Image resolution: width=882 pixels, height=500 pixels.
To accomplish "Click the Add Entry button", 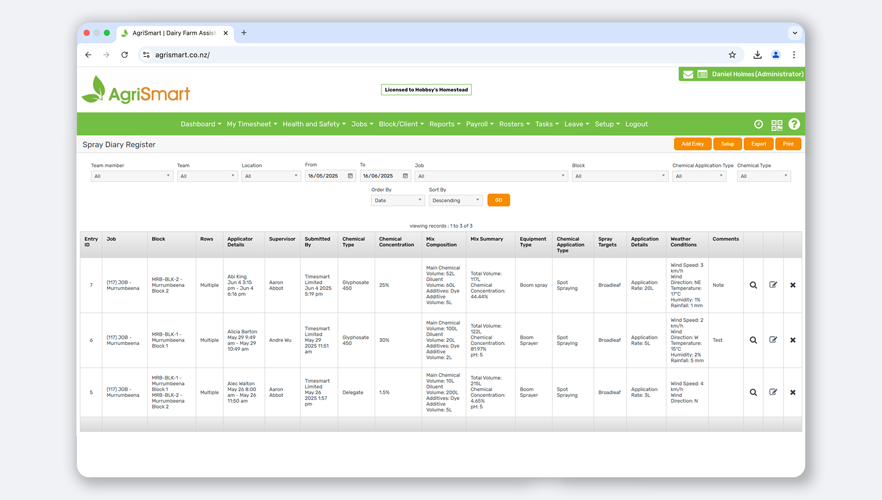I will coord(692,144).
